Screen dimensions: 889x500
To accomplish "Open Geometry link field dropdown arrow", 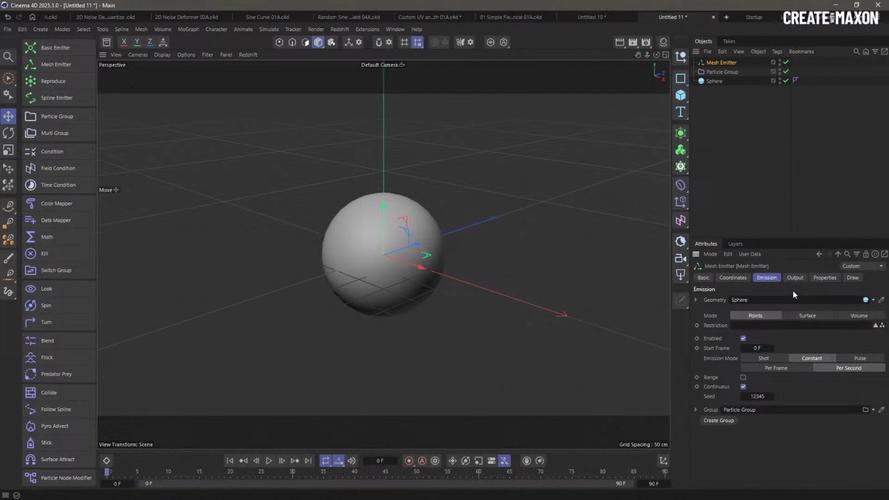I will point(873,300).
